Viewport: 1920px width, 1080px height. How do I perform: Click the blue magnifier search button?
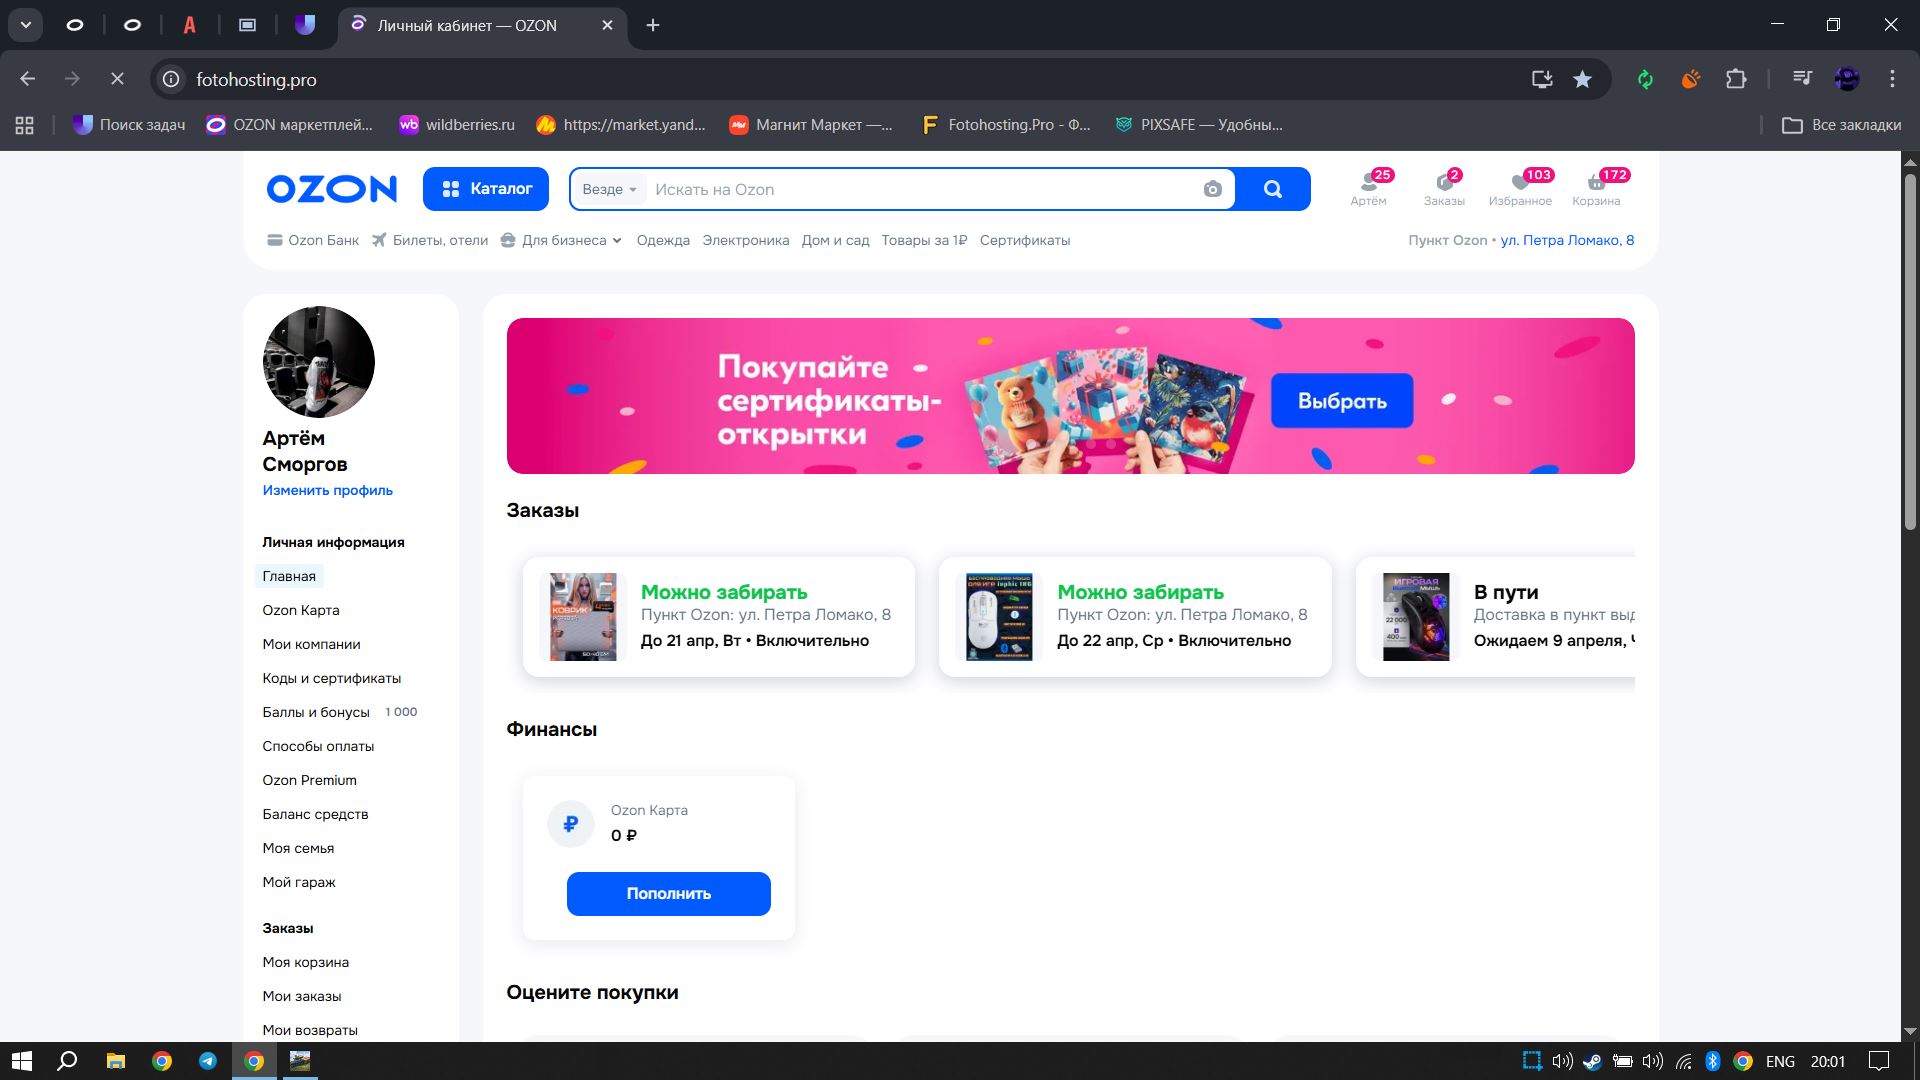click(x=1272, y=189)
